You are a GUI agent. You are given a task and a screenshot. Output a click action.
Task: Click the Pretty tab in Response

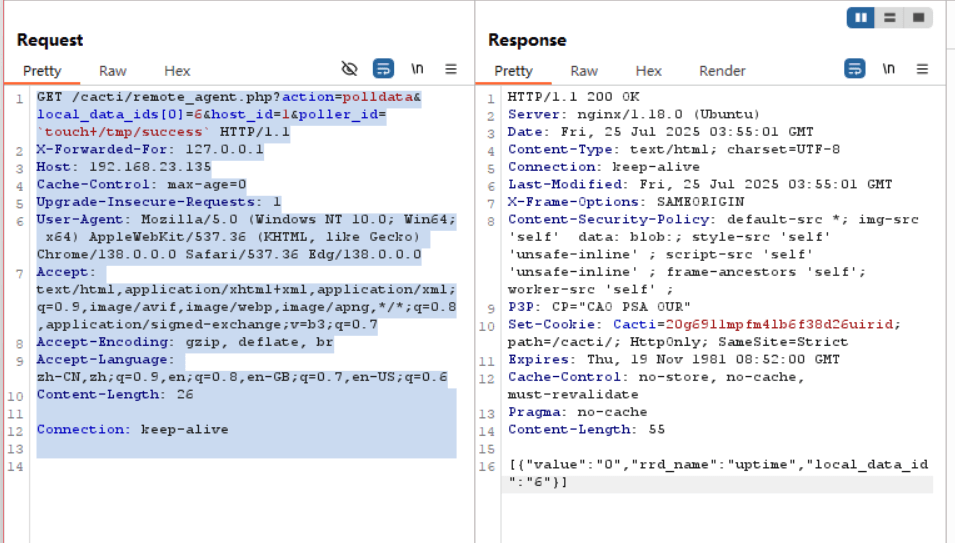click(x=513, y=71)
